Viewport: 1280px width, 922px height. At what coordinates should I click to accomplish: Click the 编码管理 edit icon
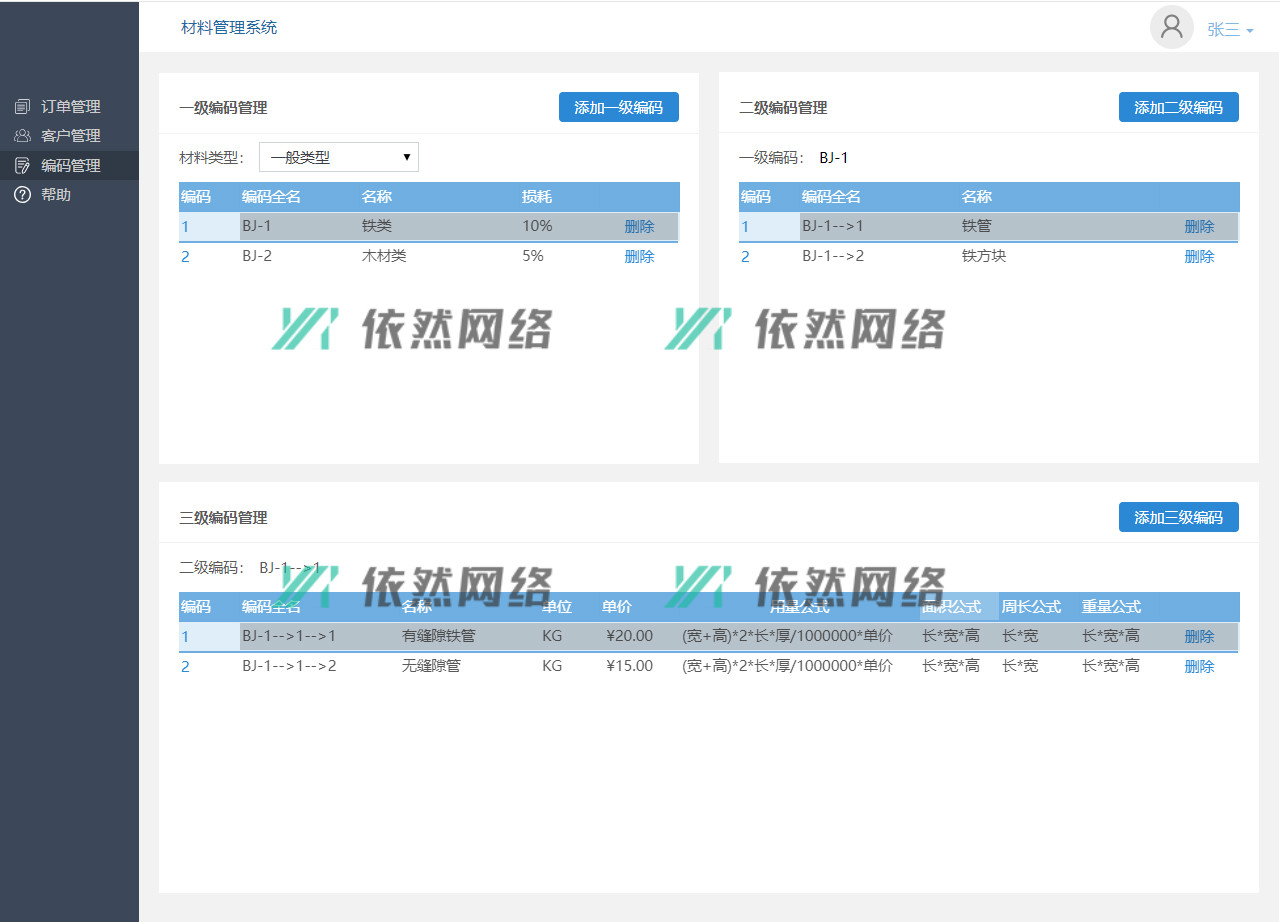22,166
